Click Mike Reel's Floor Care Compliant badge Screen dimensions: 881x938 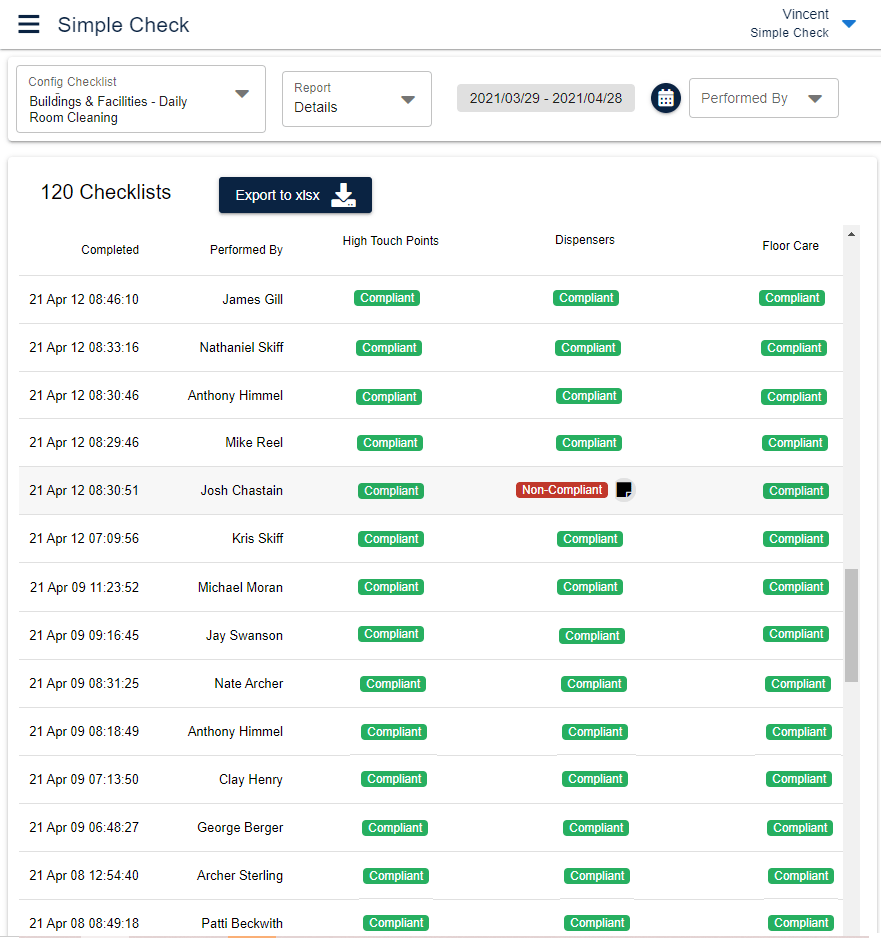[x=794, y=442]
